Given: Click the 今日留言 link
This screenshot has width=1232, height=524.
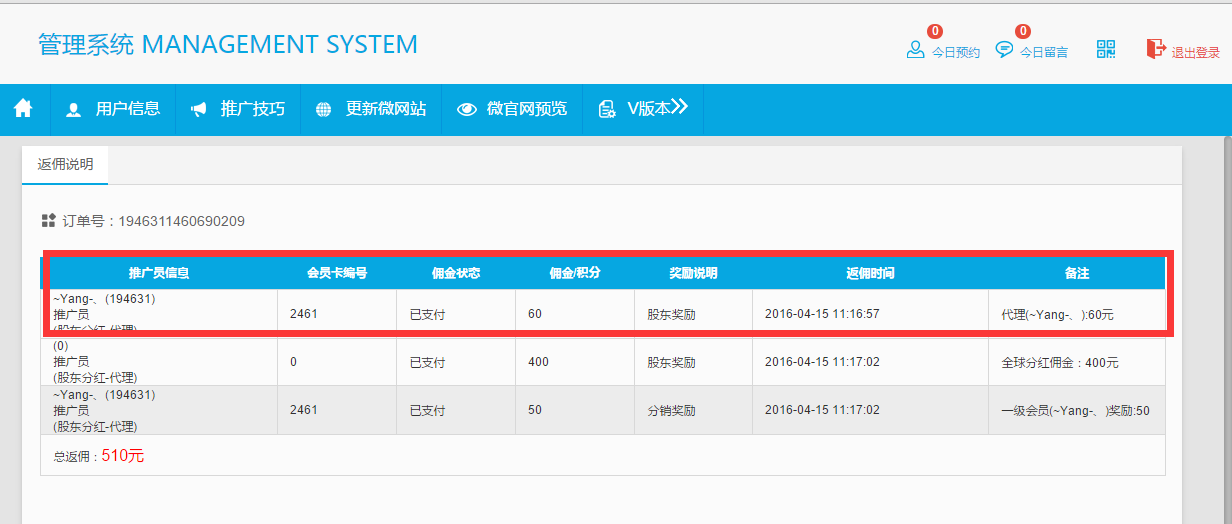Looking at the screenshot, I should (x=1043, y=53).
